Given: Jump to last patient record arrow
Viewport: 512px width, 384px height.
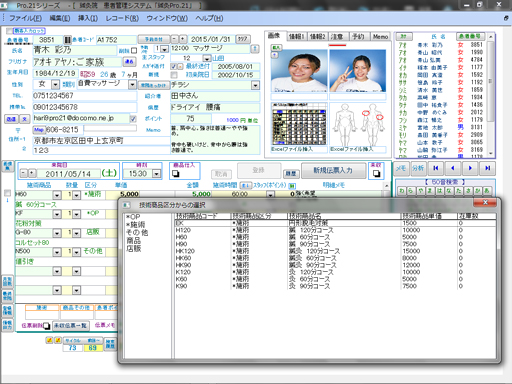Looking at the screenshot, I should pyautogui.click(x=487, y=168).
